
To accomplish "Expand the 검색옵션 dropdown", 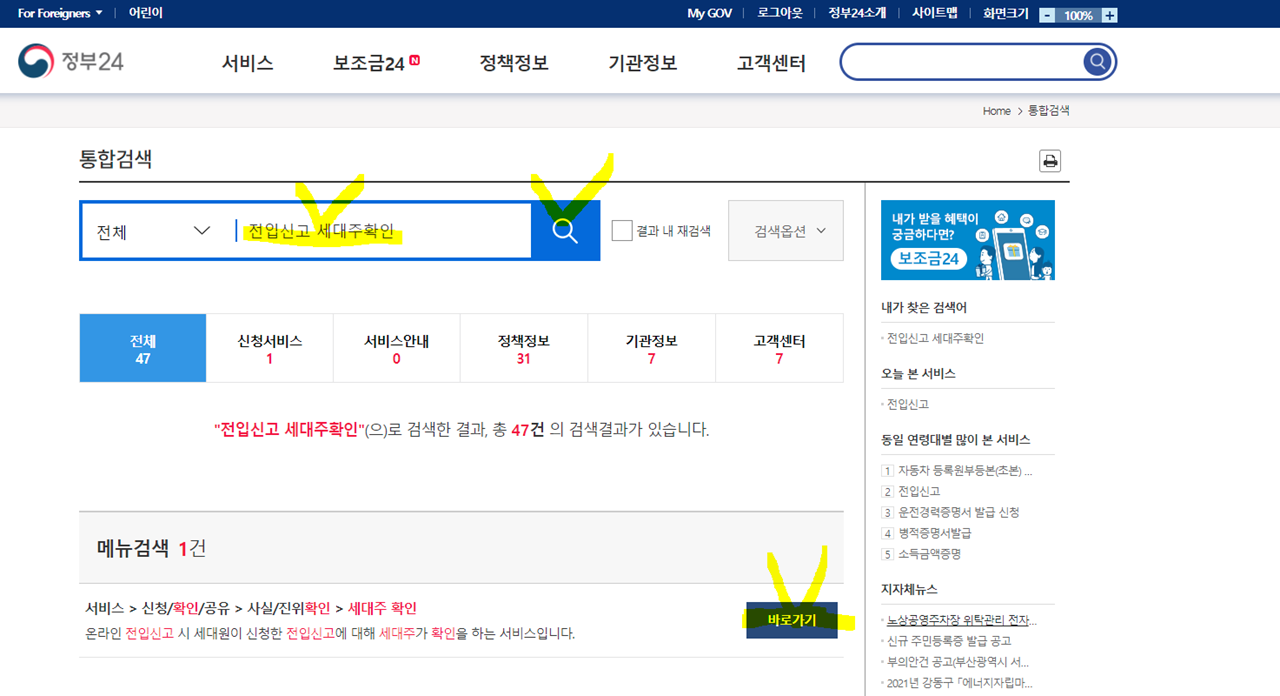I will [789, 231].
